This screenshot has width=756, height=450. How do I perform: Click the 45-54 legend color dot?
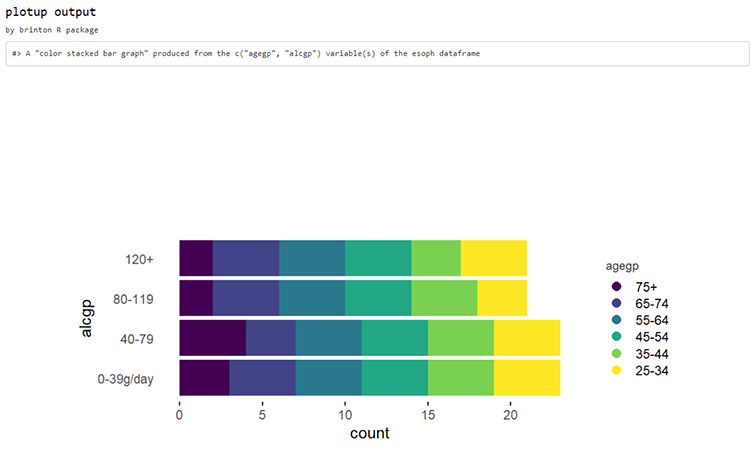click(616, 337)
